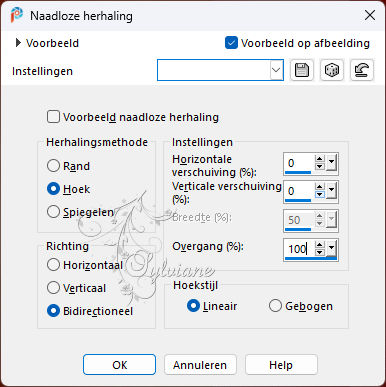Close the Naadloze herhaling dialog
Viewport: 386px width, 387px height.
pos(370,15)
